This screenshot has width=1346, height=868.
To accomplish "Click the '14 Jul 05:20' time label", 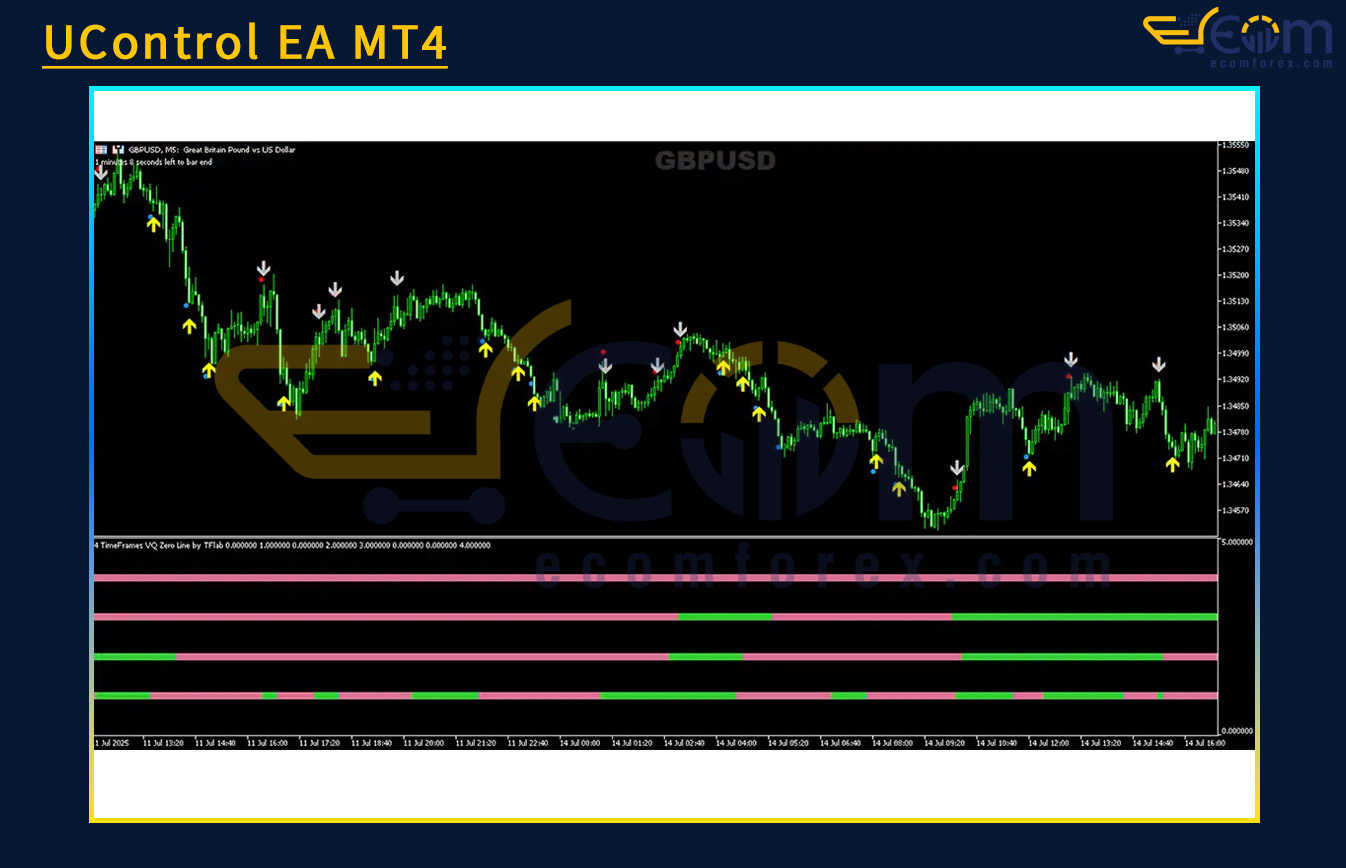I will click(788, 743).
